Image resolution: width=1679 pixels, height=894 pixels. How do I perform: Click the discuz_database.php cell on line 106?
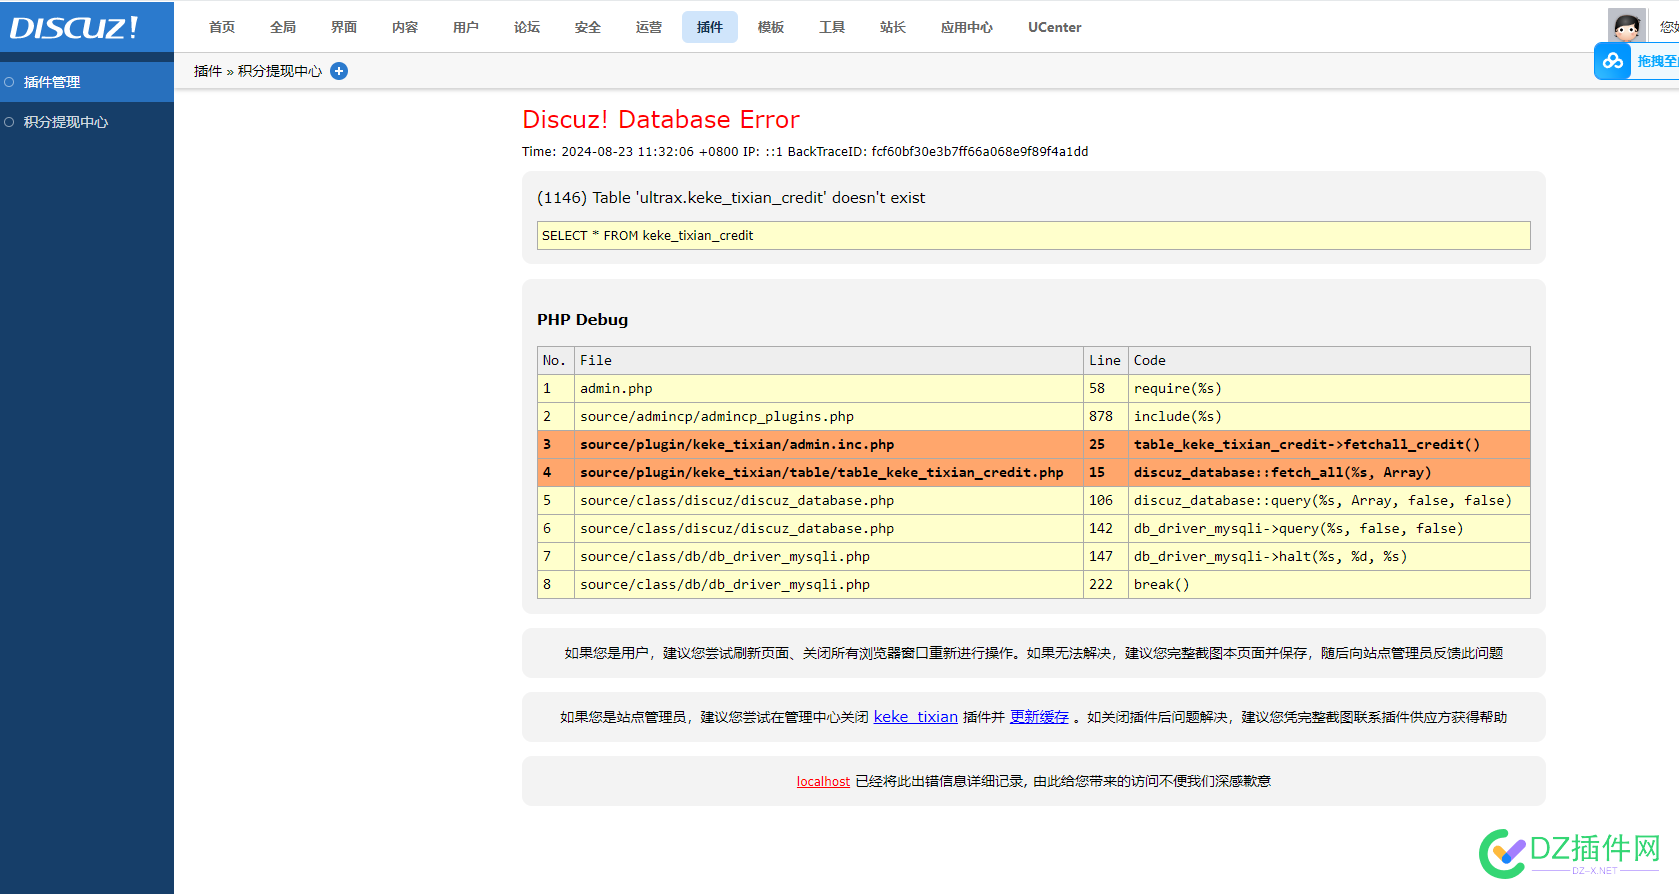pos(828,500)
